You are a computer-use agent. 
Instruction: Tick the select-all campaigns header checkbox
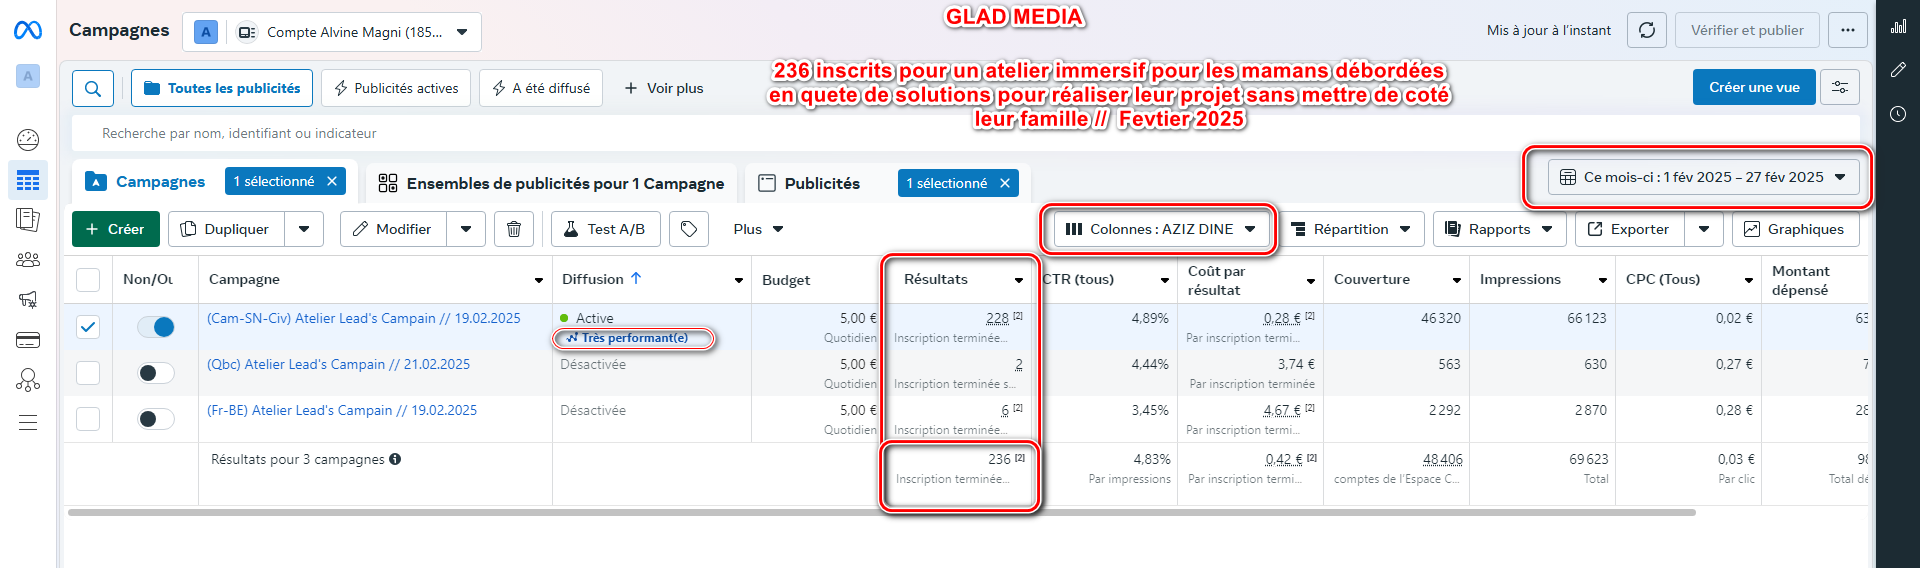88,279
